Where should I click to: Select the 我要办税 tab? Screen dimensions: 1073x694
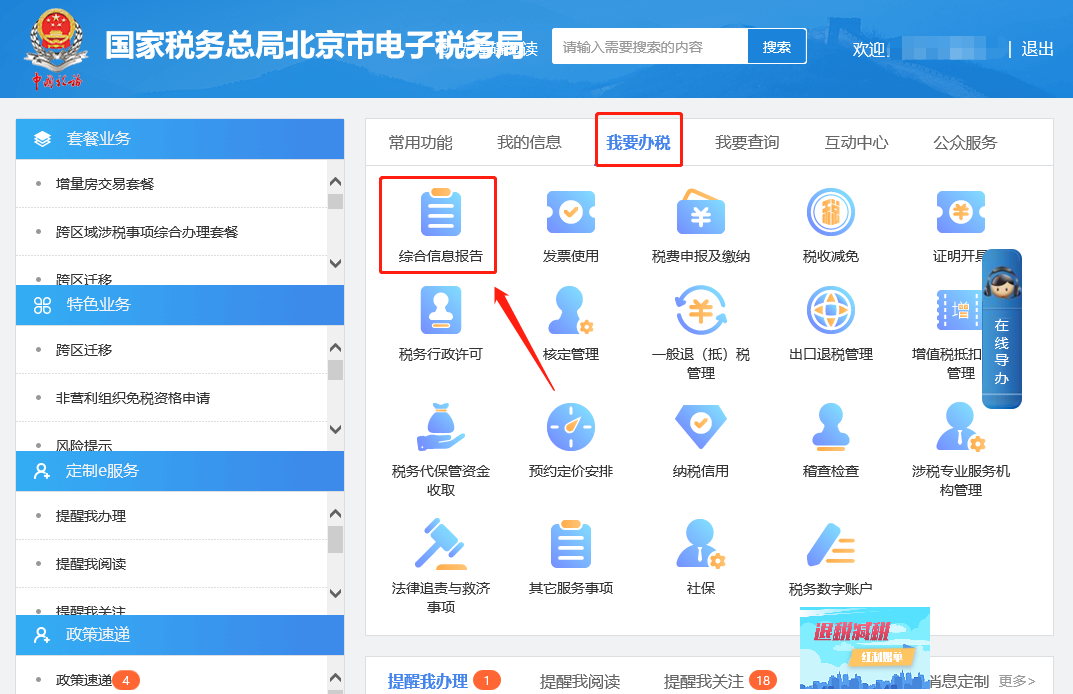coord(638,142)
